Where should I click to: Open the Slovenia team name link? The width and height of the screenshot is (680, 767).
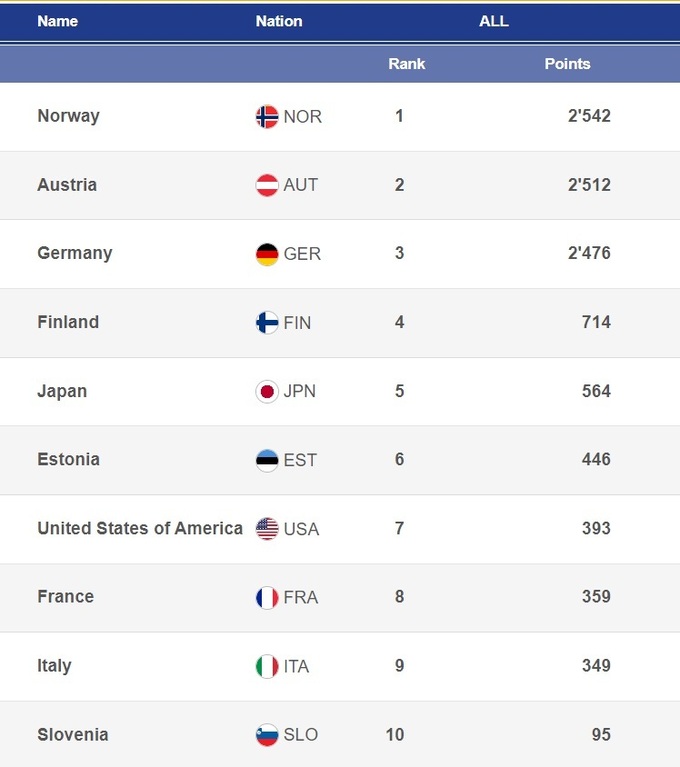(x=72, y=735)
